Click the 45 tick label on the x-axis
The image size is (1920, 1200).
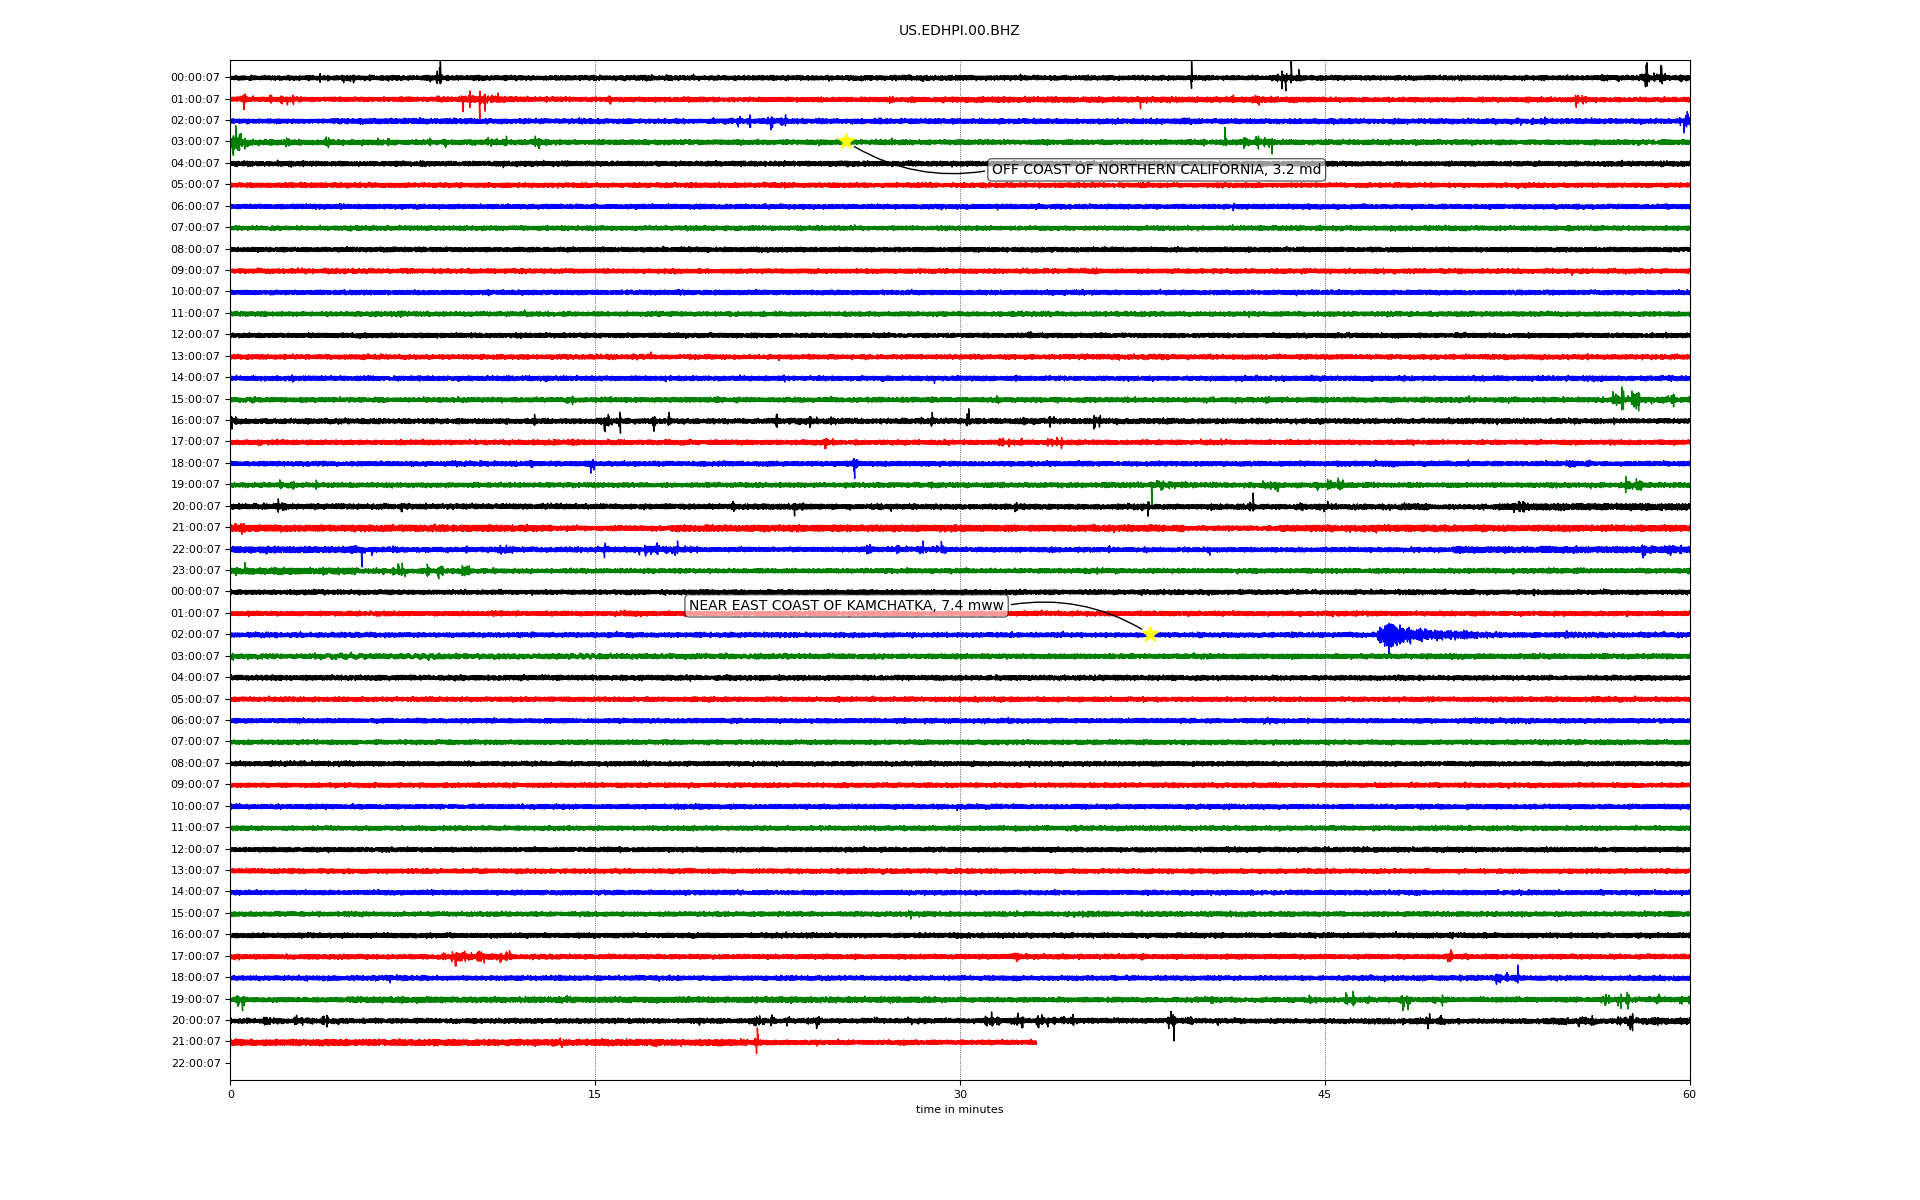pyautogui.click(x=1325, y=1094)
